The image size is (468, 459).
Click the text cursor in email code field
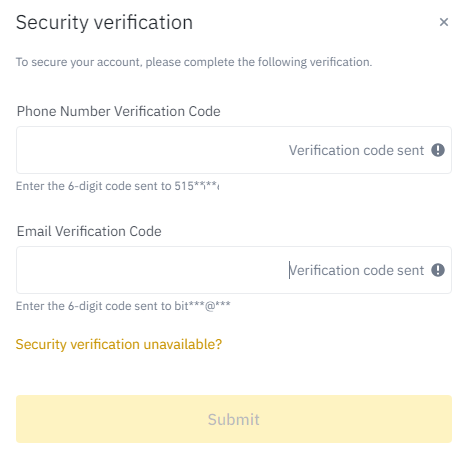coord(289,270)
